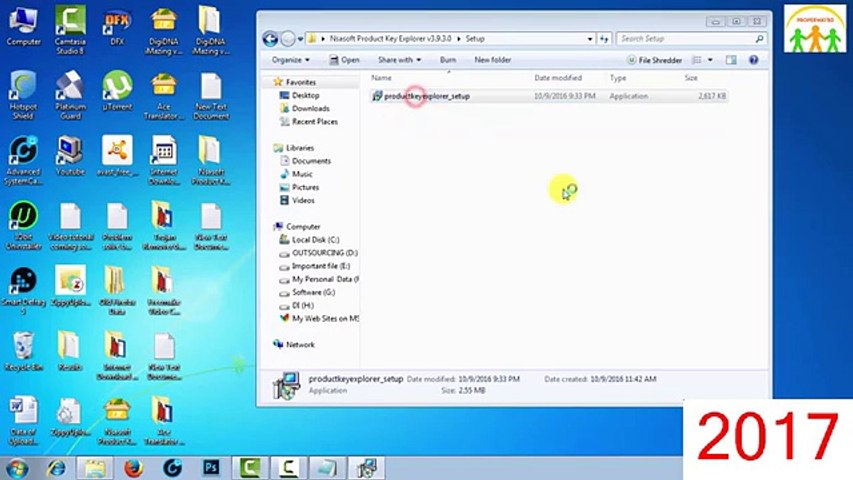The width and height of the screenshot is (853, 480).
Task: Select the Advanced SystemCare desktop shortcut
Action: point(23,160)
